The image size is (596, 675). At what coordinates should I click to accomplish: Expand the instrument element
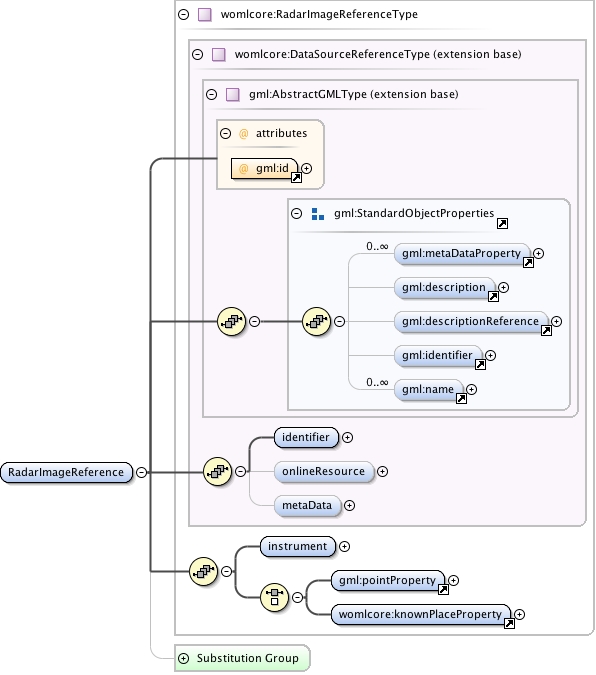tap(345, 547)
